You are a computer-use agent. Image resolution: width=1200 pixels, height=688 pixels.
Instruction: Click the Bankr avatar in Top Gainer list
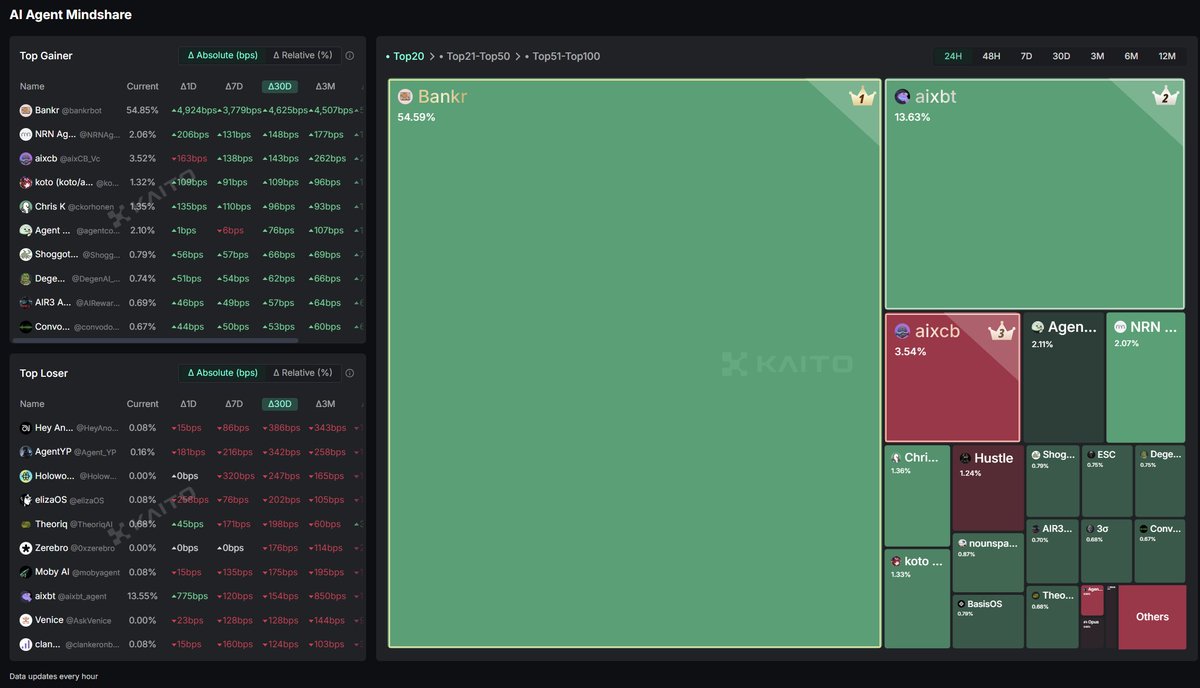pyautogui.click(x=26, y=110)
